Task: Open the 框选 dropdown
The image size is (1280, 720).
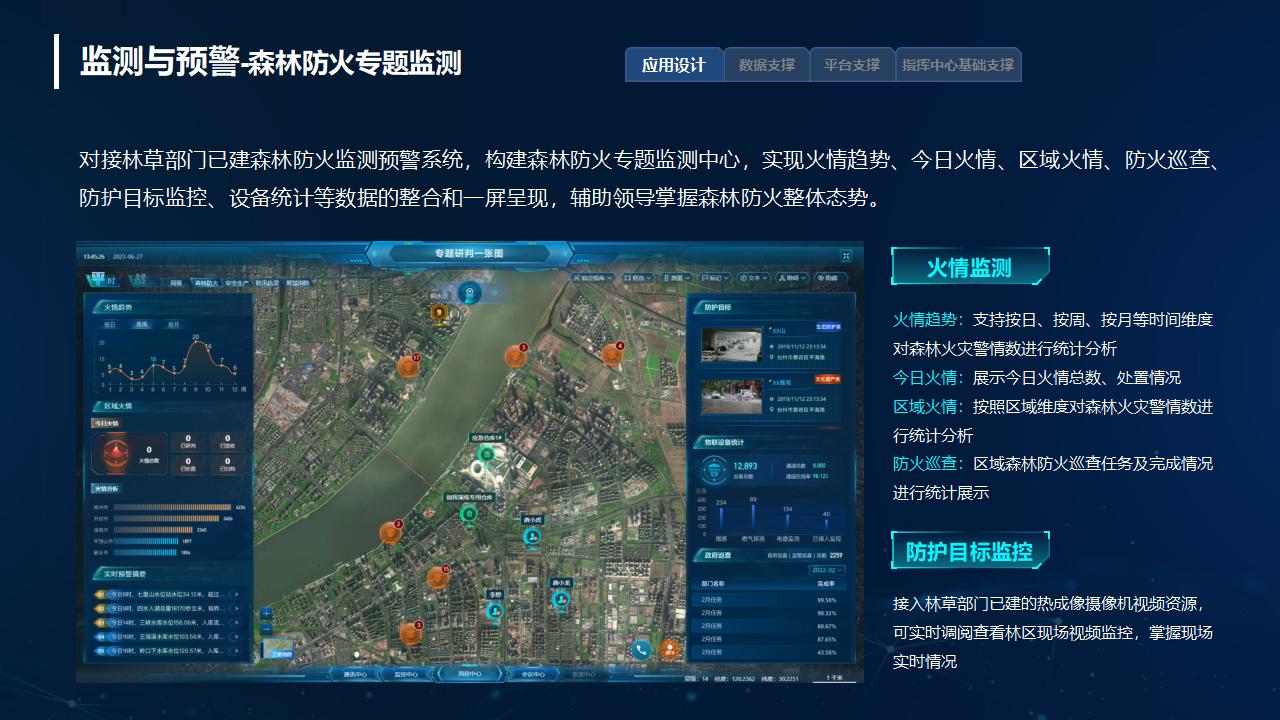Action: click(638, 278)
